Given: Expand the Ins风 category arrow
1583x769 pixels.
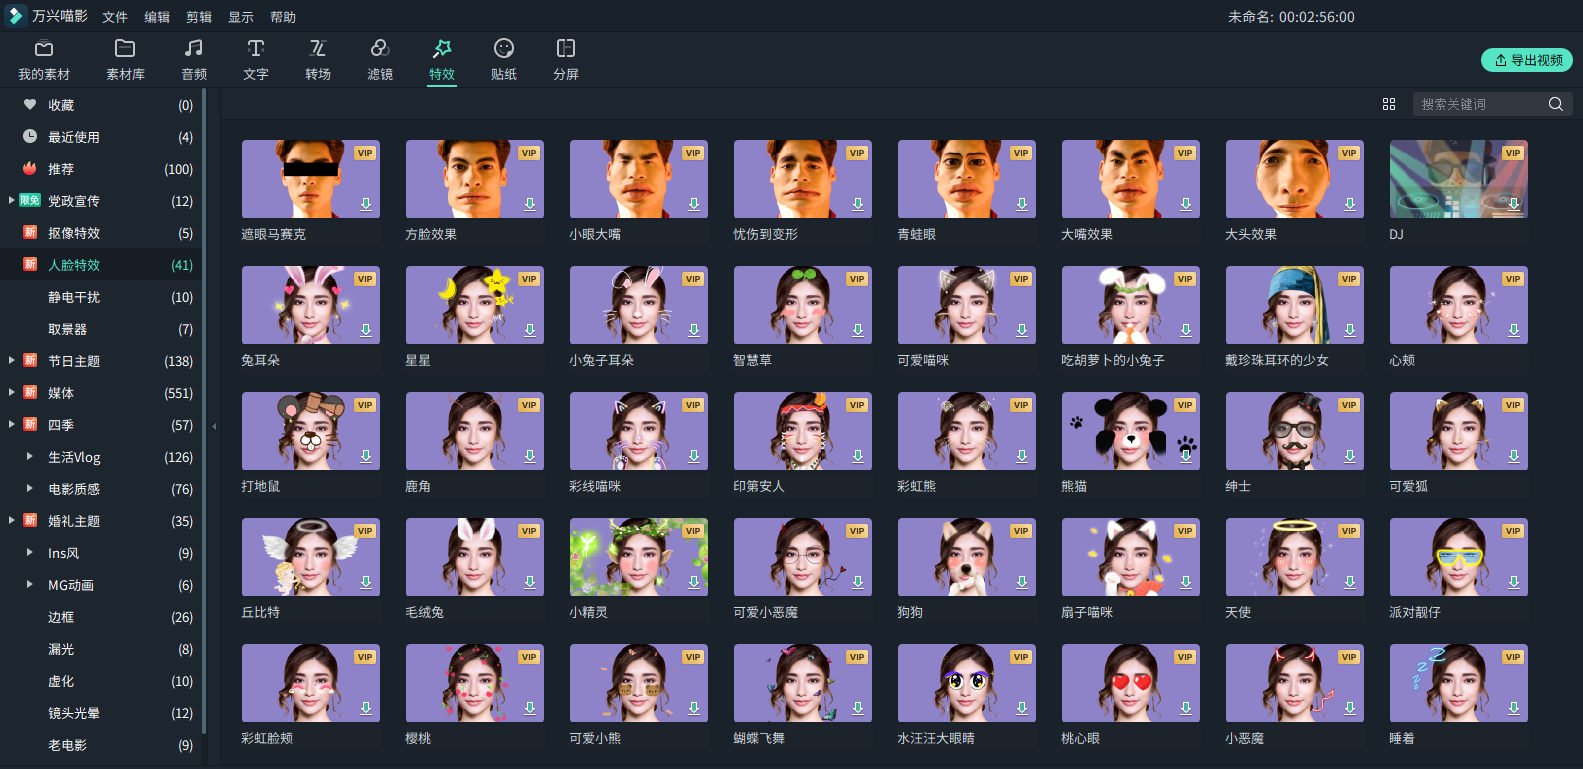Looking at the screenshot, I should point(29,552).
